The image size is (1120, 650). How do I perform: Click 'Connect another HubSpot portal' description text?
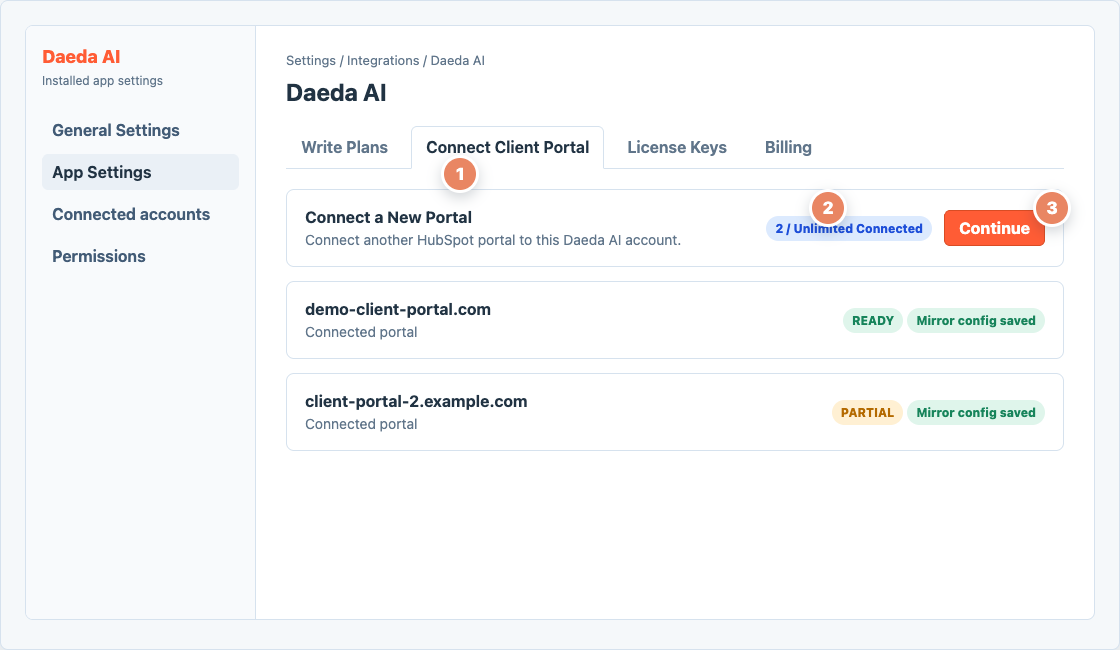point(493,240)
